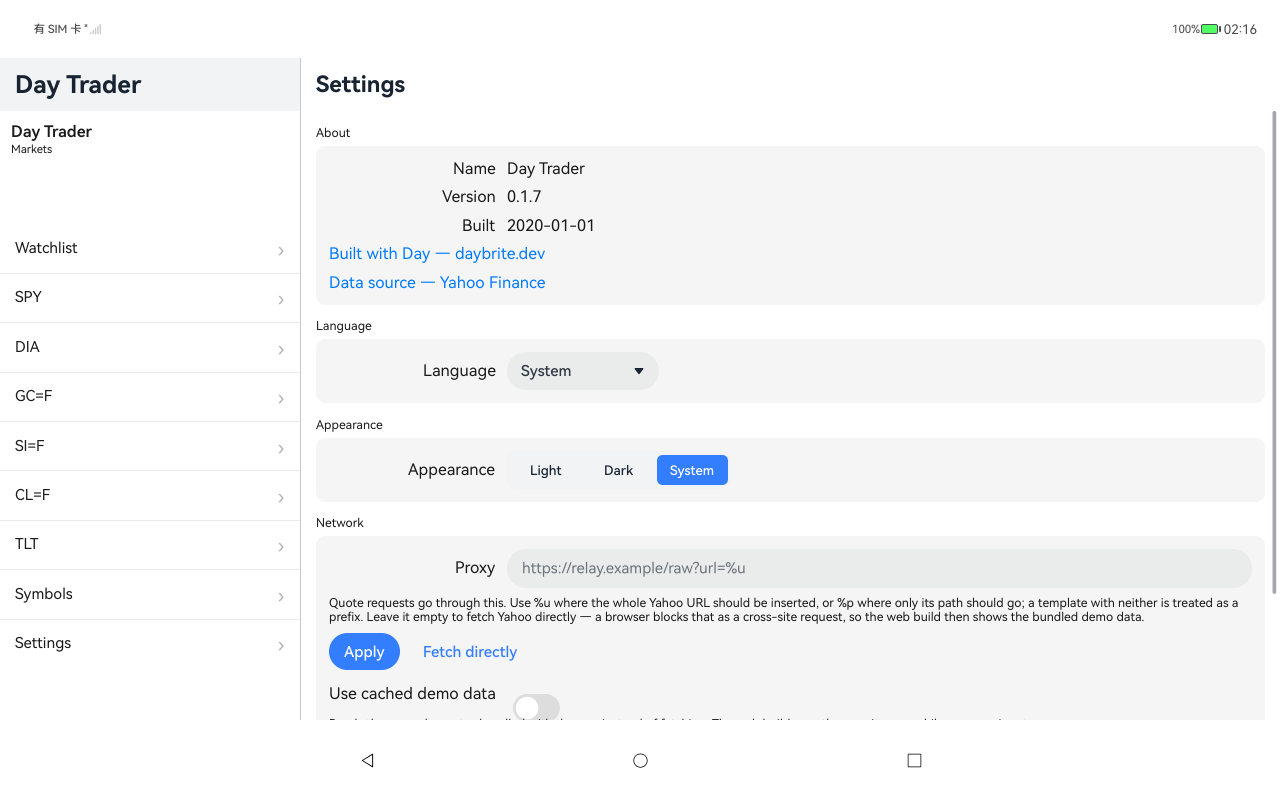Image resolution: width=1280 pixels, height=800 pixels.
Task: Click the Apply proxy button
Action: click(x=364, y=651)
